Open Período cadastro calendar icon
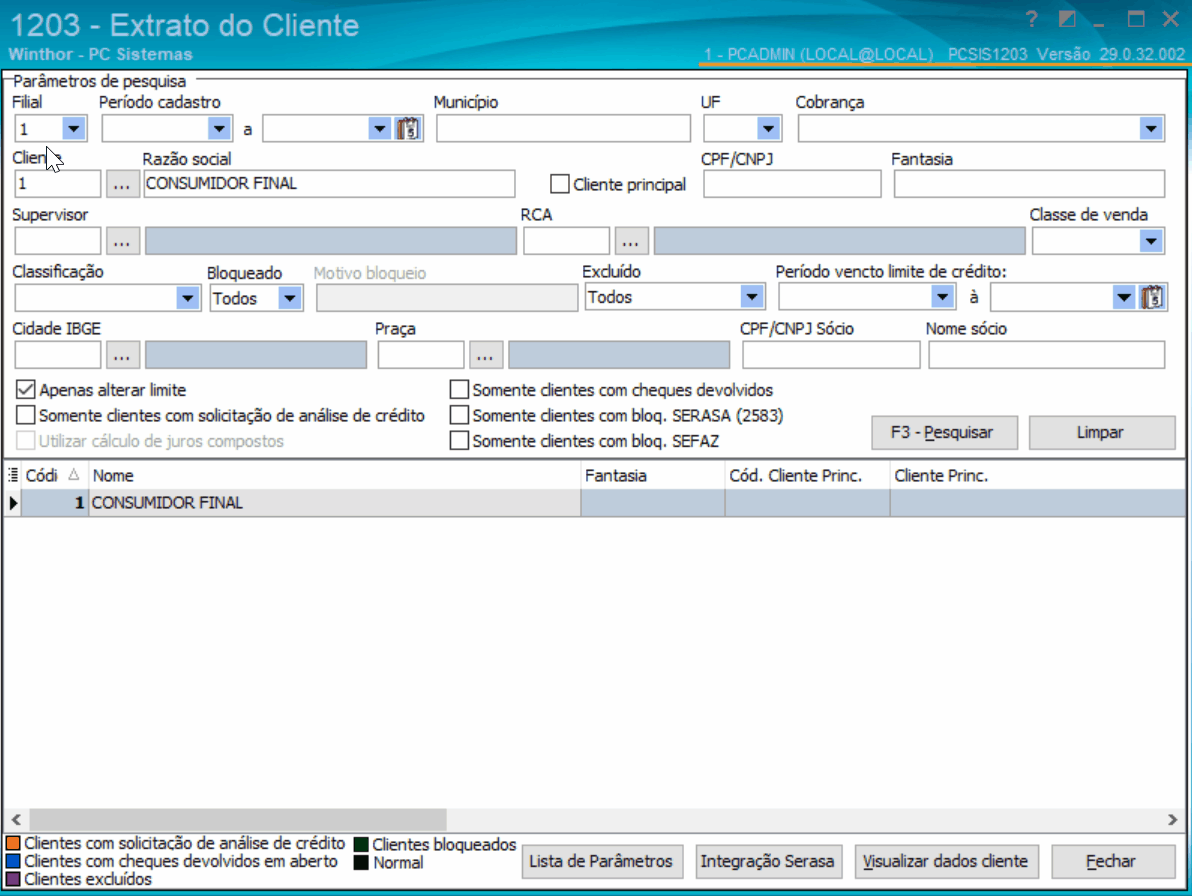Image resolution: width=1192 pixels, height=896 pixels. click(409, 128)
